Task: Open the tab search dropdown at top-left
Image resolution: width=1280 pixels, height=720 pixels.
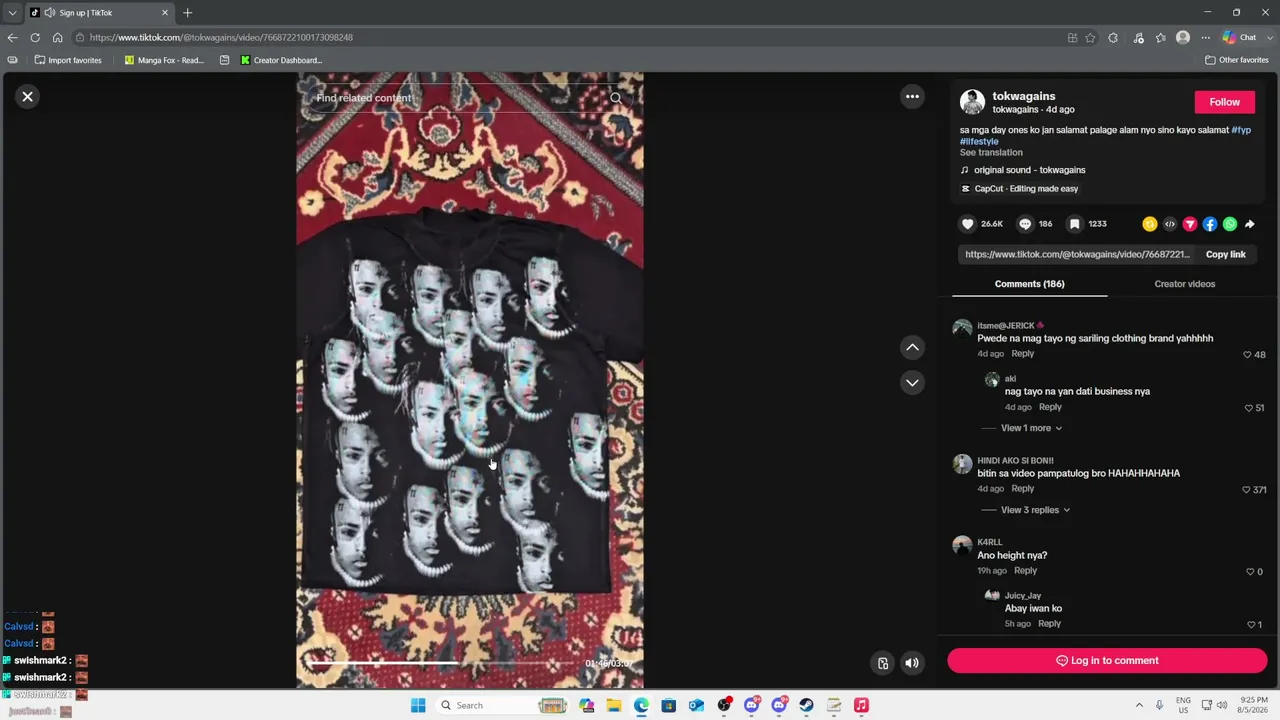Action: 12,13
